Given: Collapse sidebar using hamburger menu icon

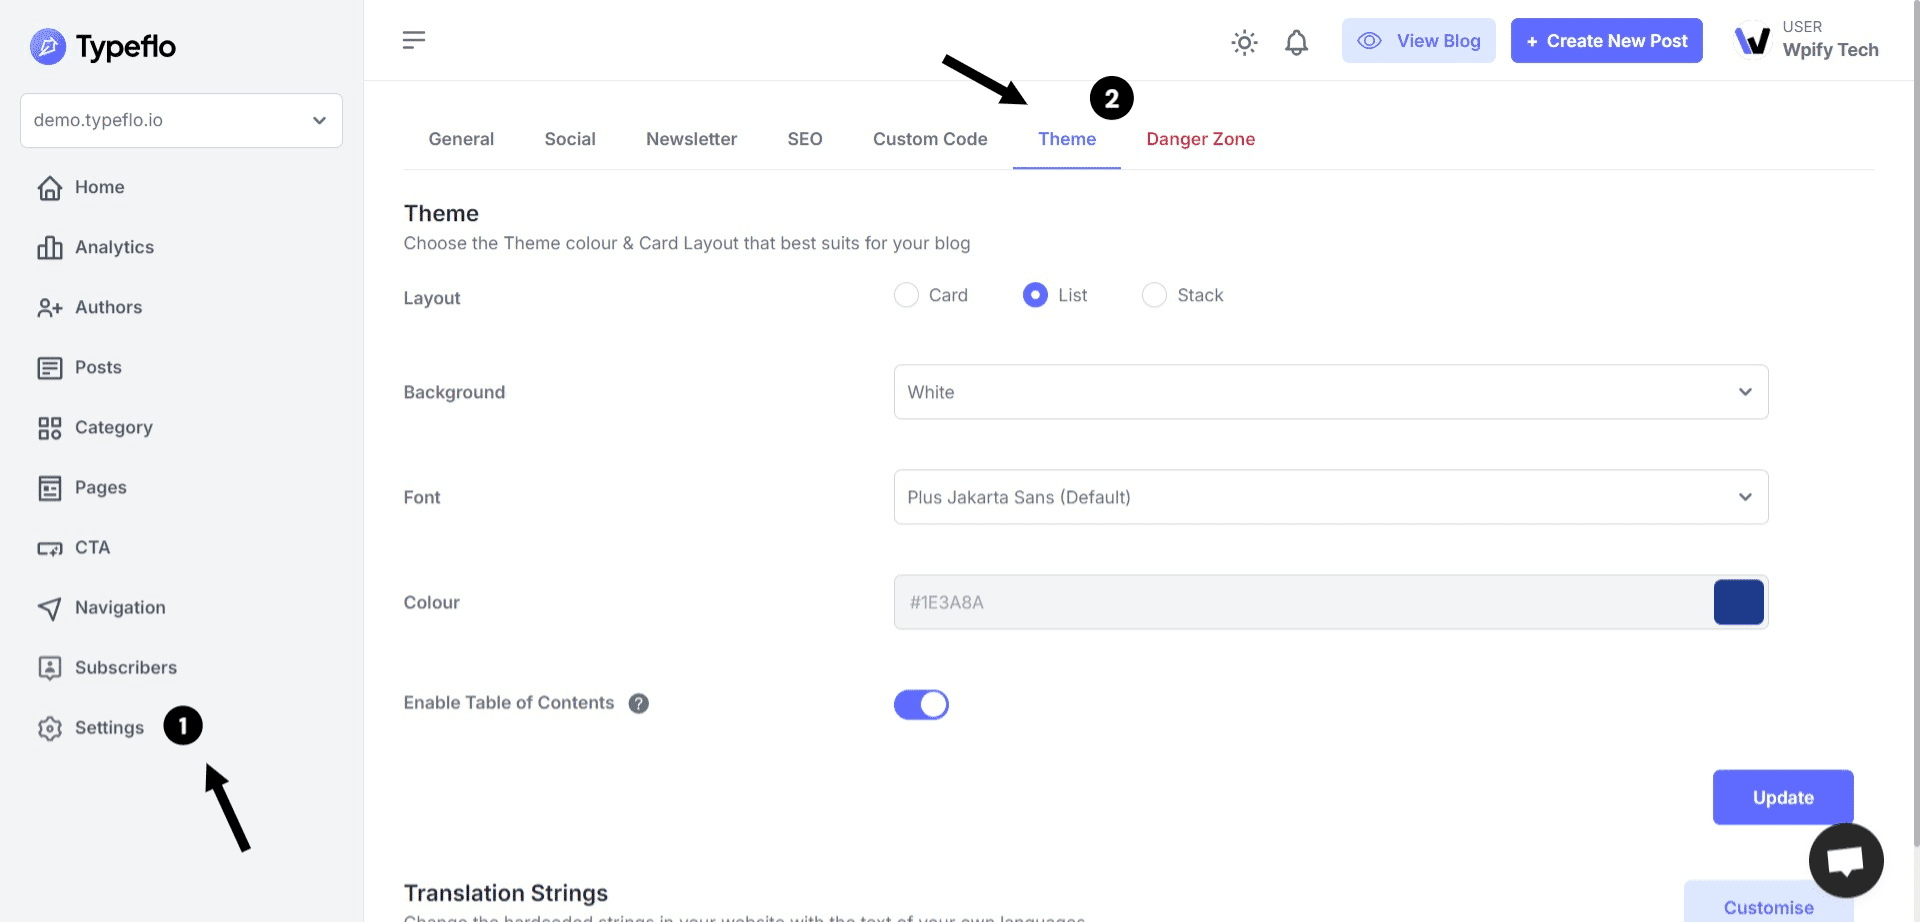Looking at the screenshot, I should click(414, 40).
